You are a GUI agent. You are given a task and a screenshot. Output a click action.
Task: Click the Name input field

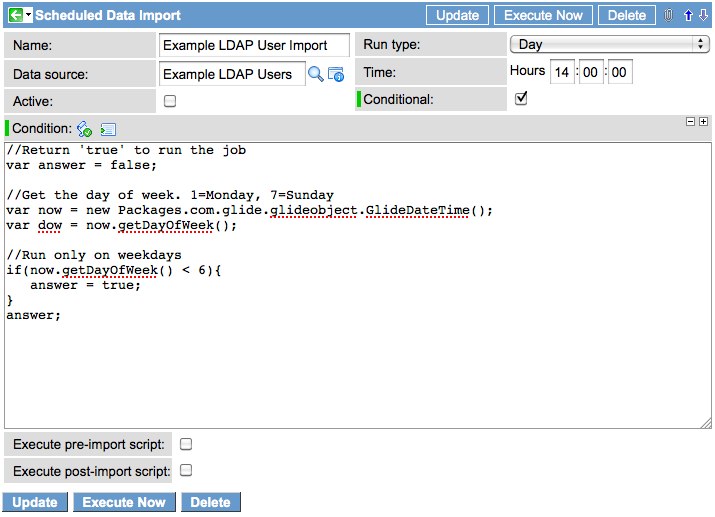click(x=255, y=45)
